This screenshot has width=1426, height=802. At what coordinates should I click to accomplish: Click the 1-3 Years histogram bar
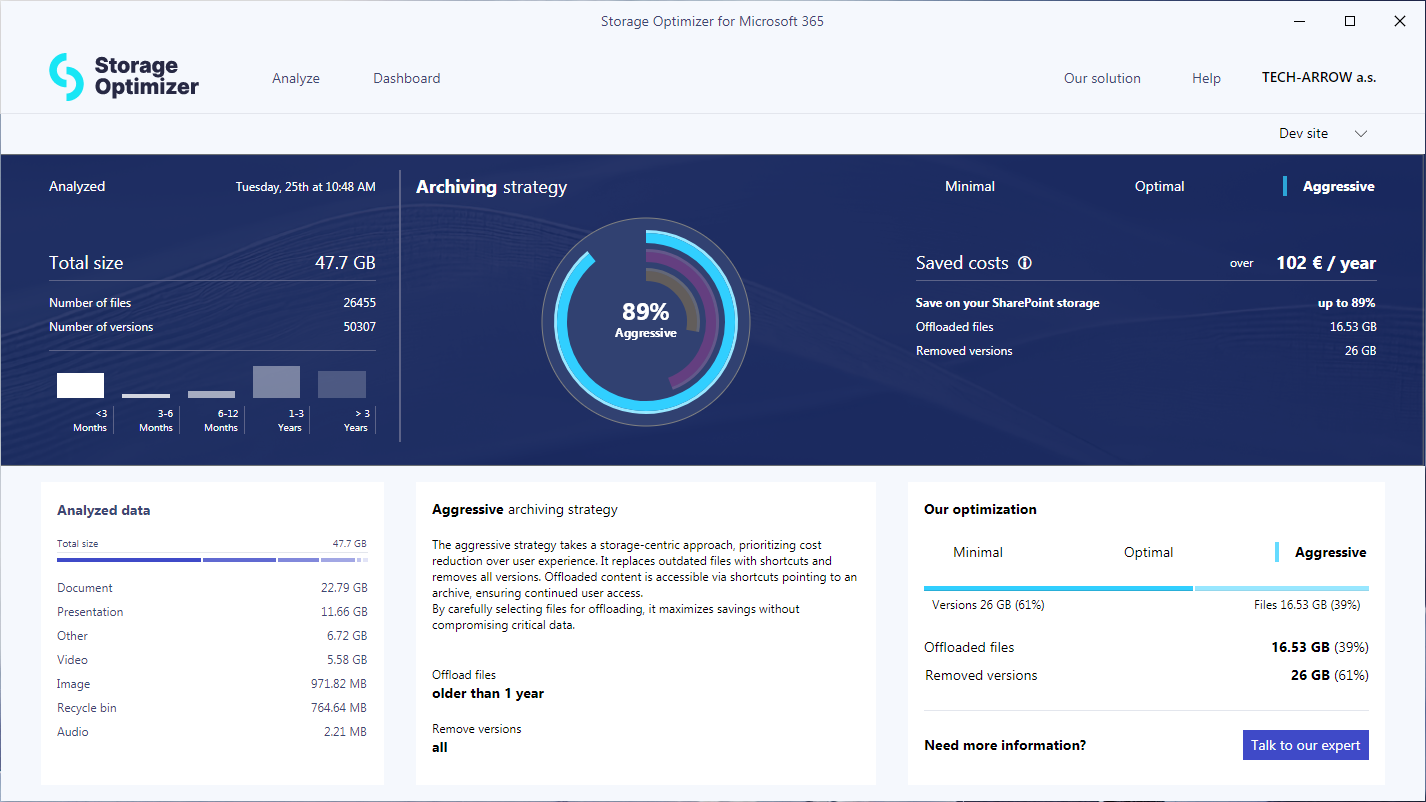(x=276, y=382)
